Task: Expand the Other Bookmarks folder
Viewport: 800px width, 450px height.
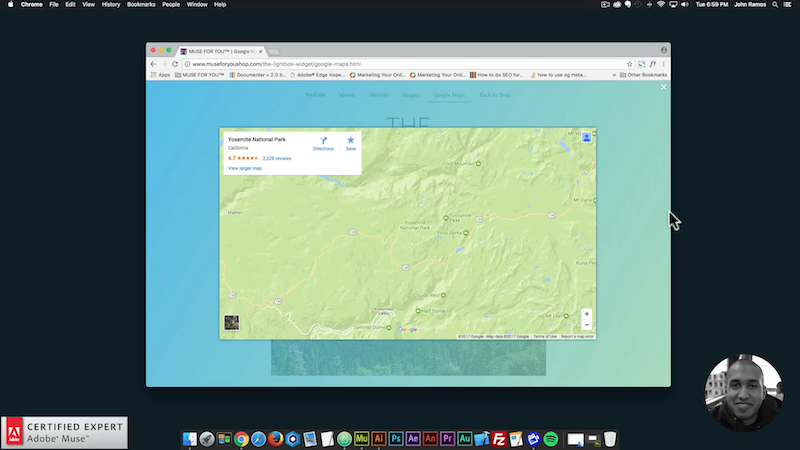Action: (x=644, y=75)
